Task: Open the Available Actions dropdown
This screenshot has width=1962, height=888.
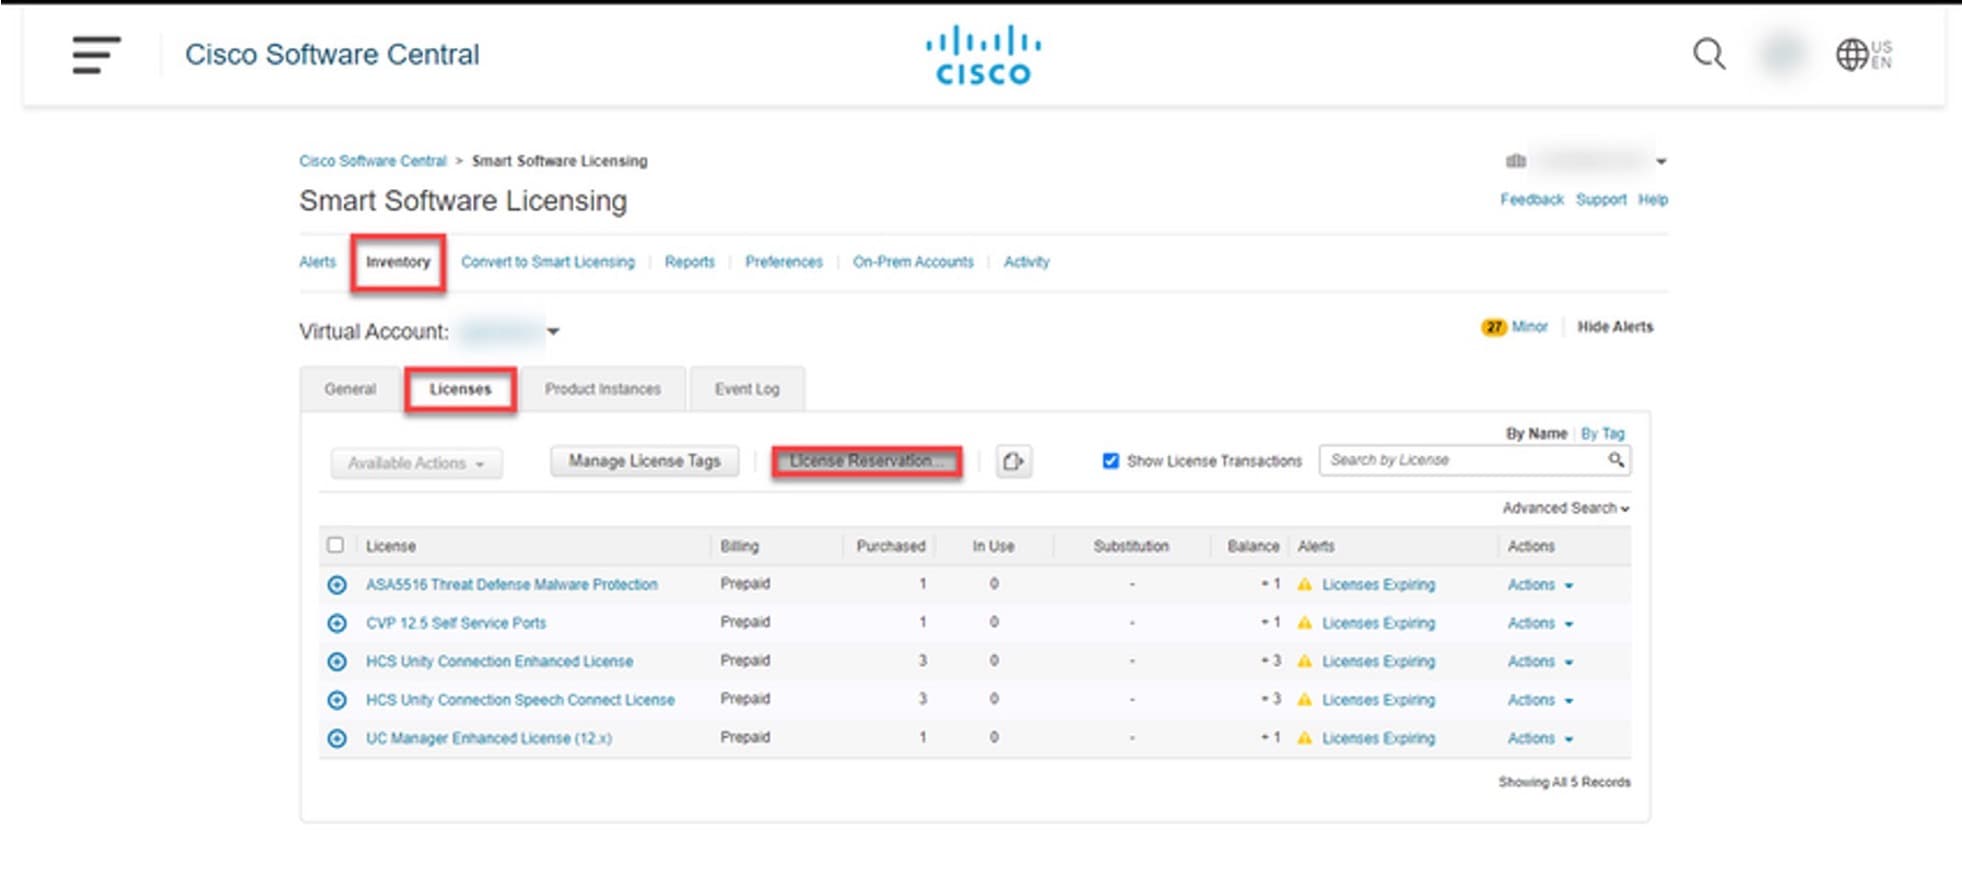Action: (416, 463)
